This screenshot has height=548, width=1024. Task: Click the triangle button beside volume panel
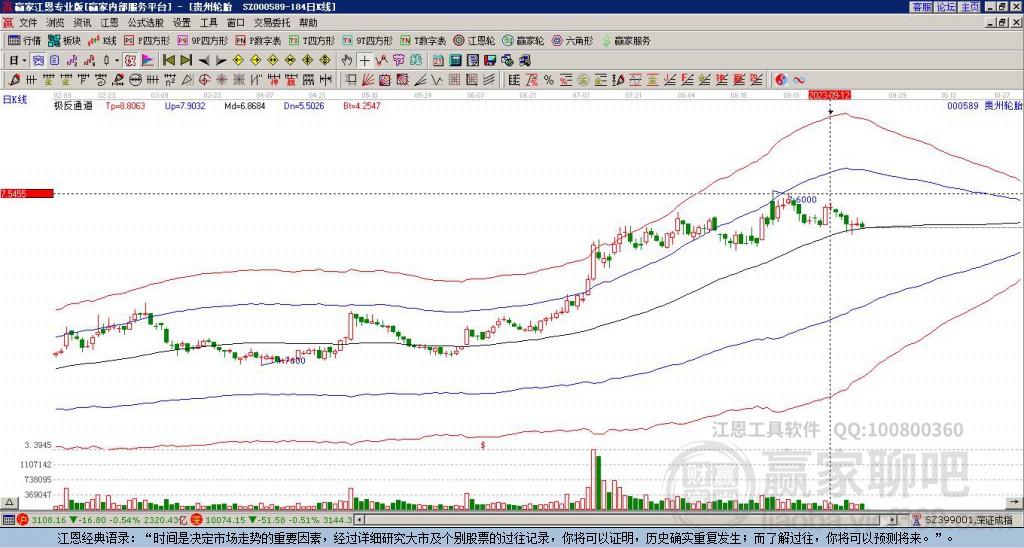pos(9,502)
